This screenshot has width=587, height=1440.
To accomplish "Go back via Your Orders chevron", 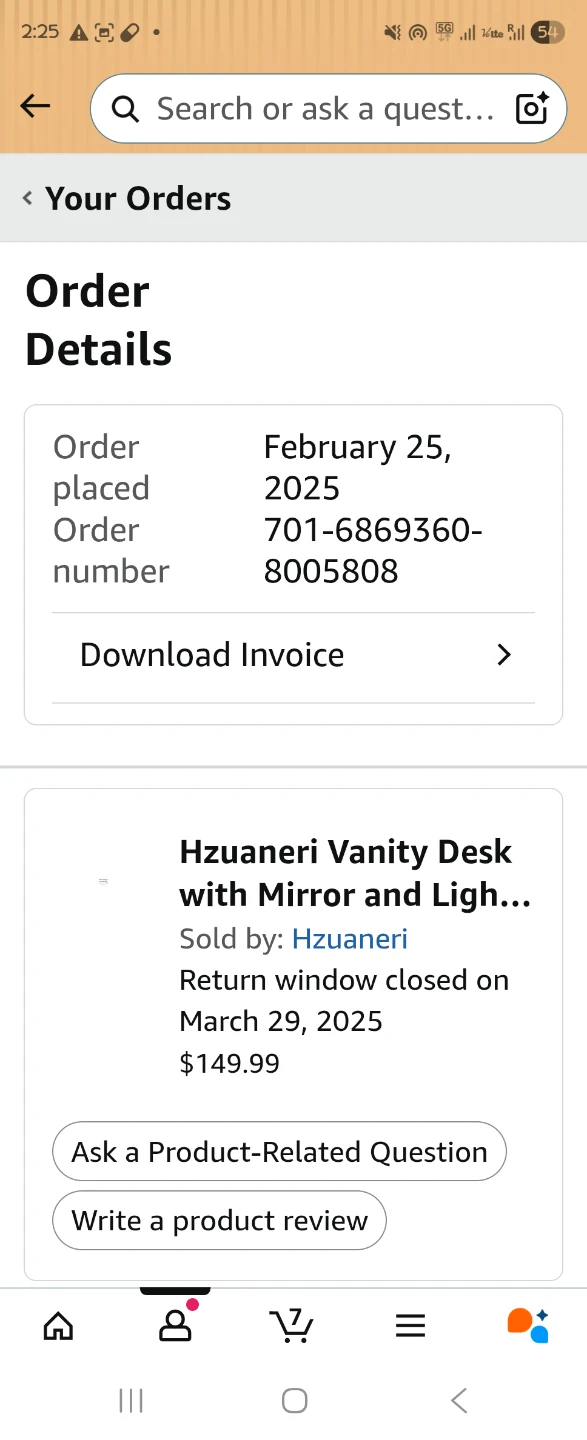I will pos(27,198).
